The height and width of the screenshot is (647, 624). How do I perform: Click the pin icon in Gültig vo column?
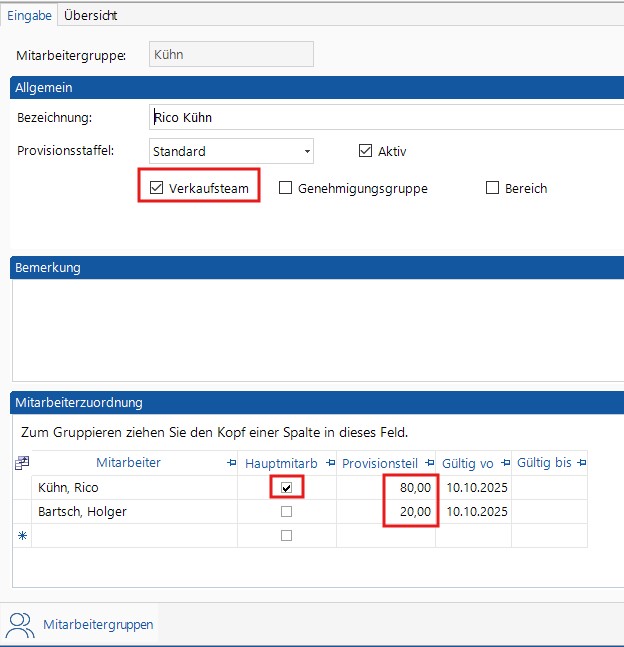coord(506,463)
